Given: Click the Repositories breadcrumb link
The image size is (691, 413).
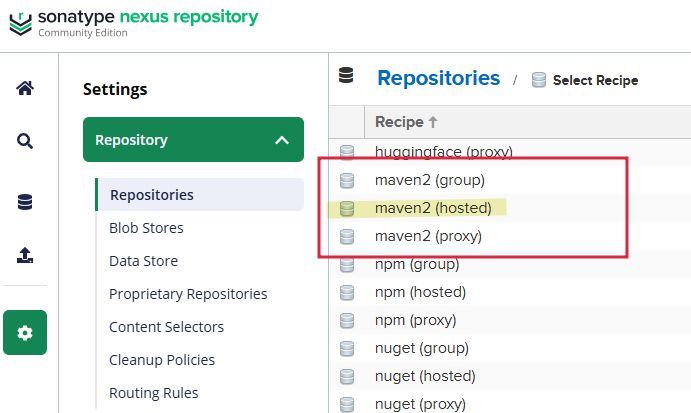Looking at the screenshot, I should (438, 78).
